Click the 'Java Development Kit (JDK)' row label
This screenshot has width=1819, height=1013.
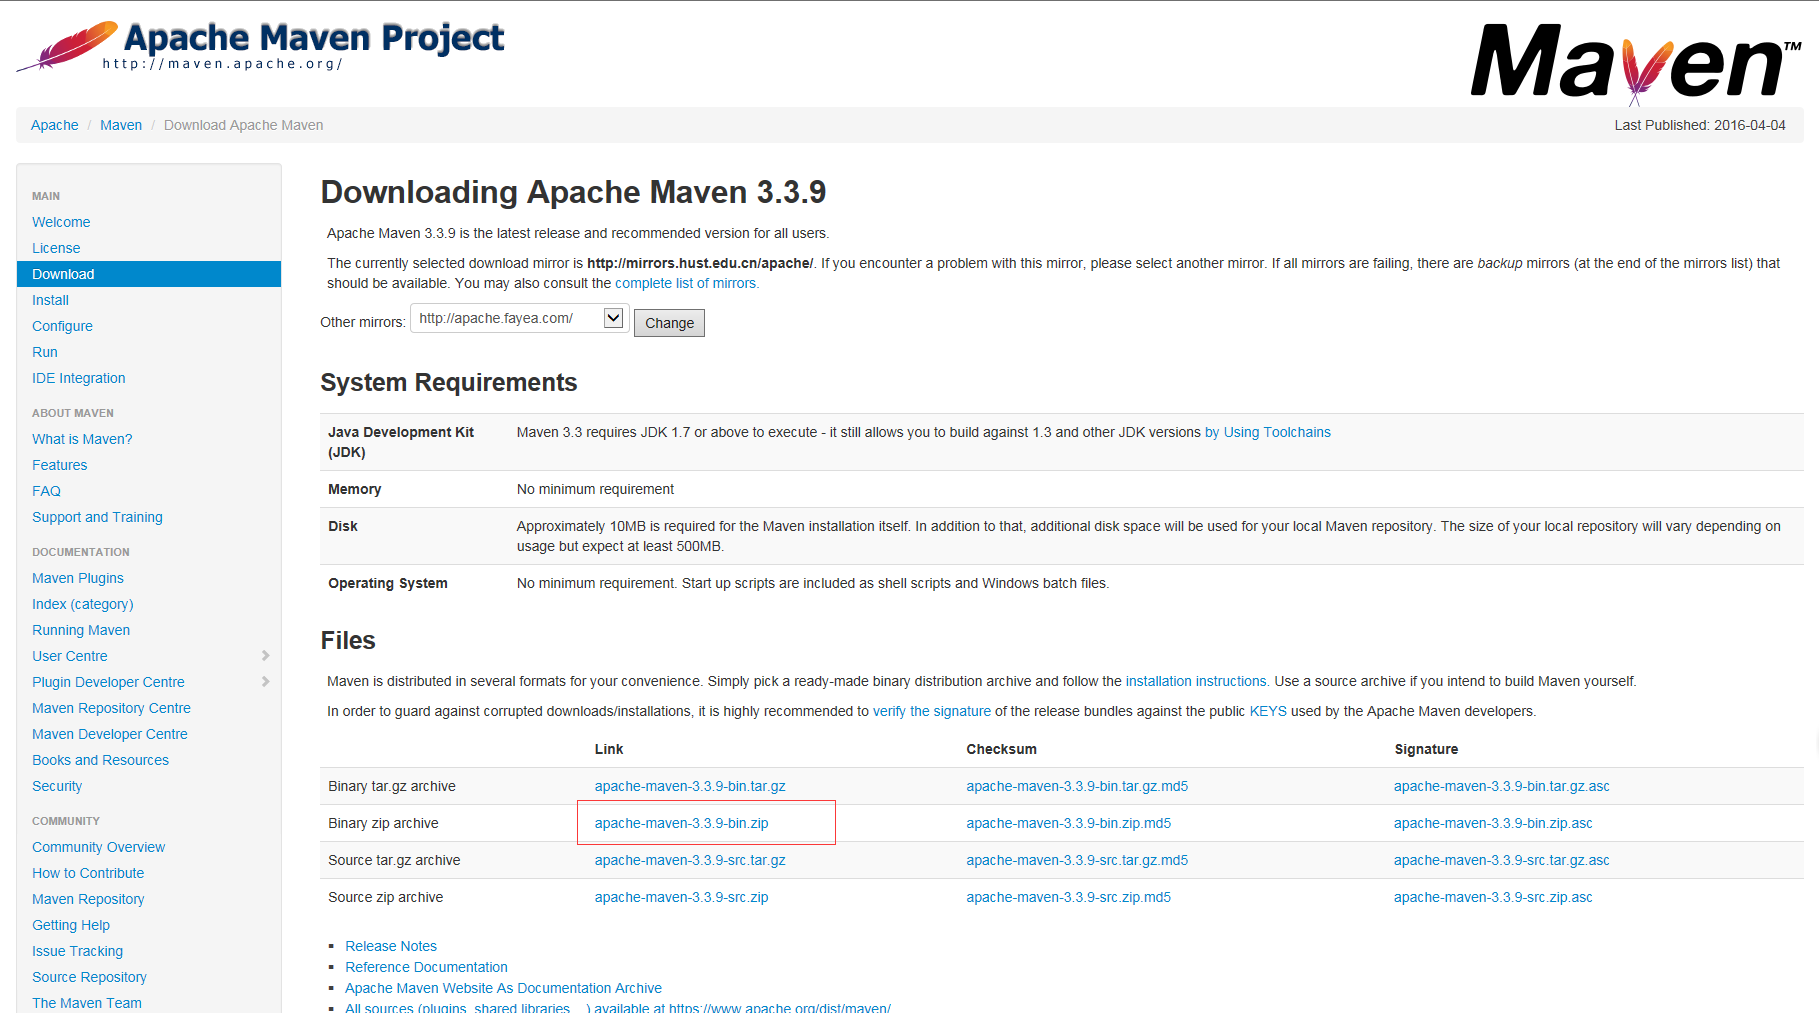tap(401, 442)
